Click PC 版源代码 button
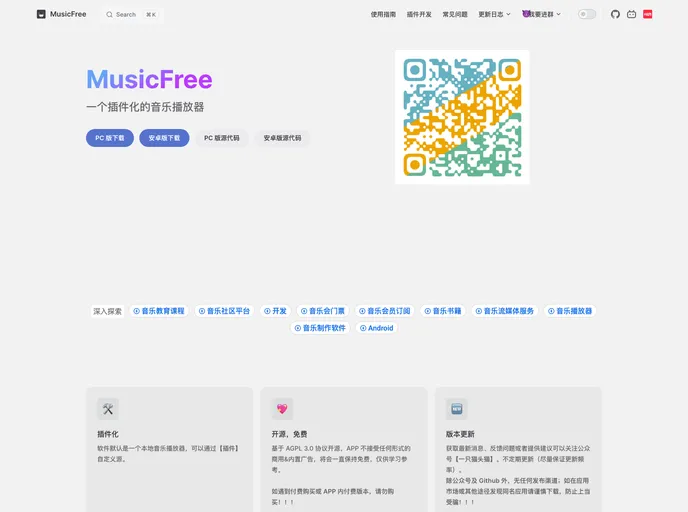Viewport: 688px width, 512px height. (x=222, y=138)
